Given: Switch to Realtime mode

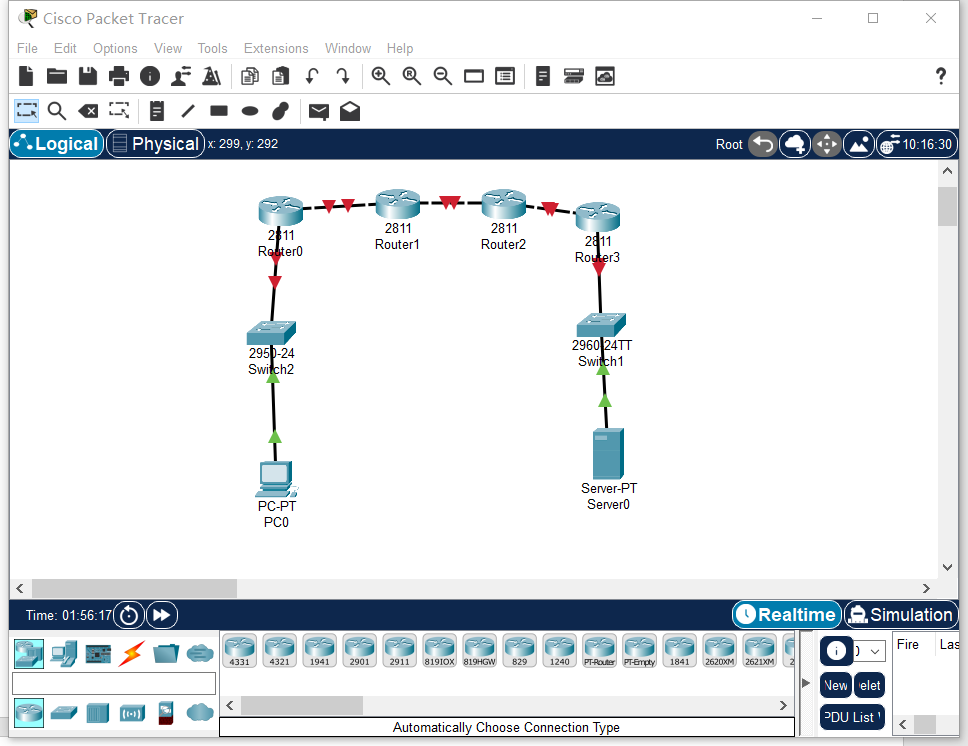Looking at the screenshot, I should 786,614.
